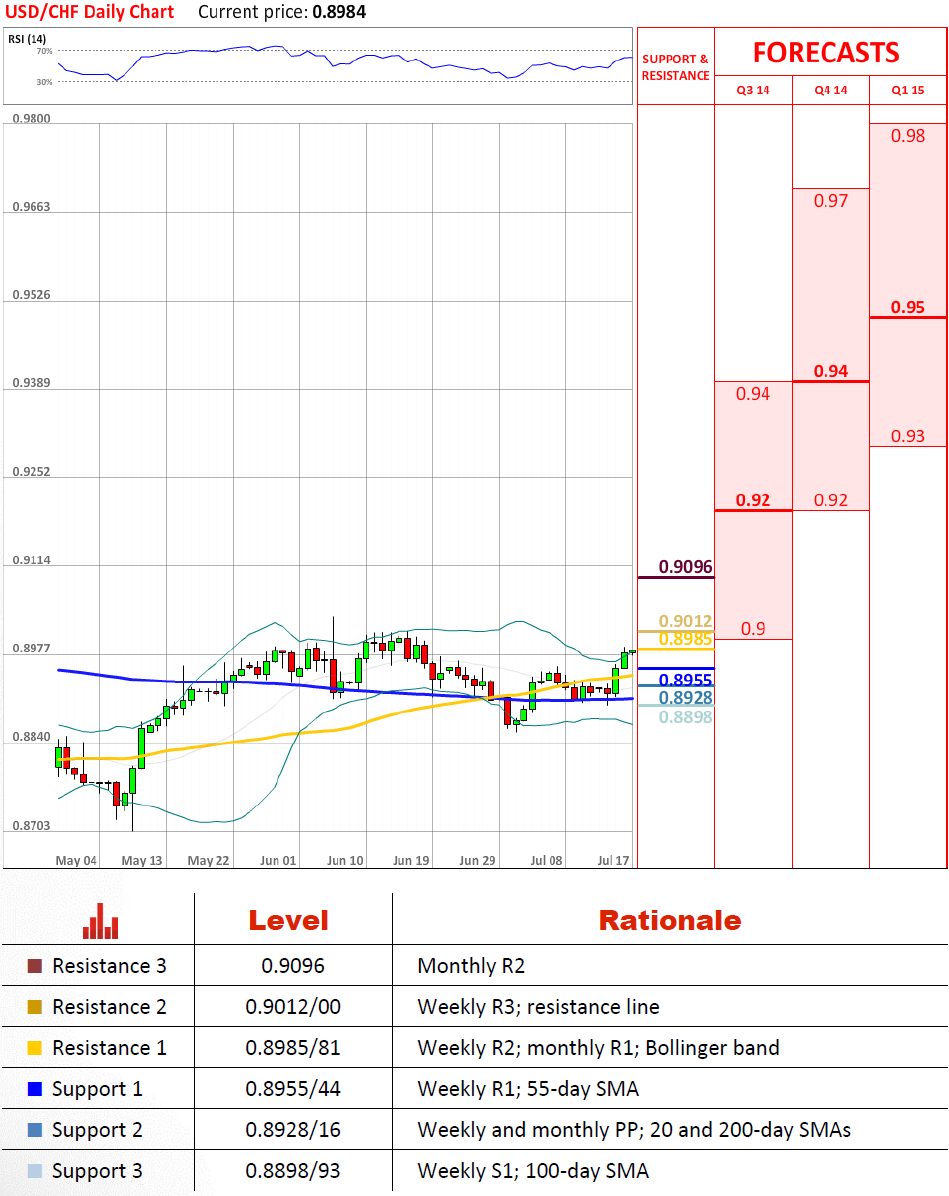The height and width of the screenshot is (1196, 949).
Task: Click the FORECASTS heading
Action: coord(826,52)
